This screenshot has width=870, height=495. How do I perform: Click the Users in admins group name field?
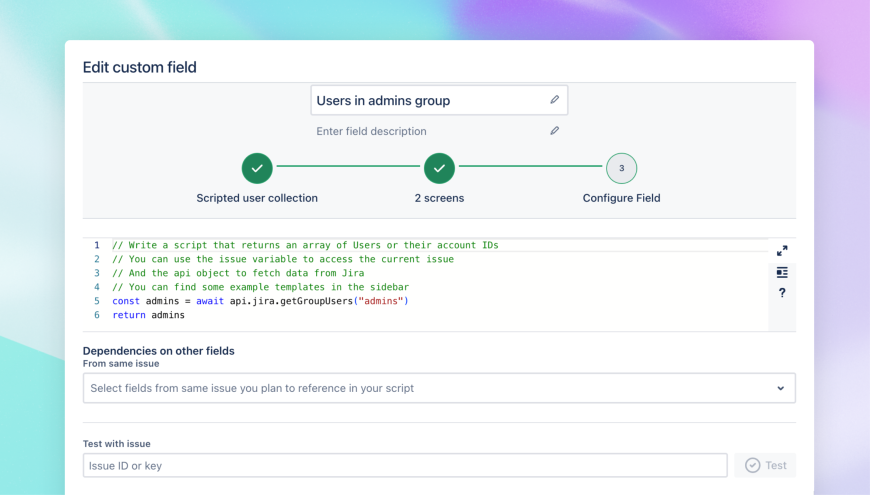(x=430, y=100)
